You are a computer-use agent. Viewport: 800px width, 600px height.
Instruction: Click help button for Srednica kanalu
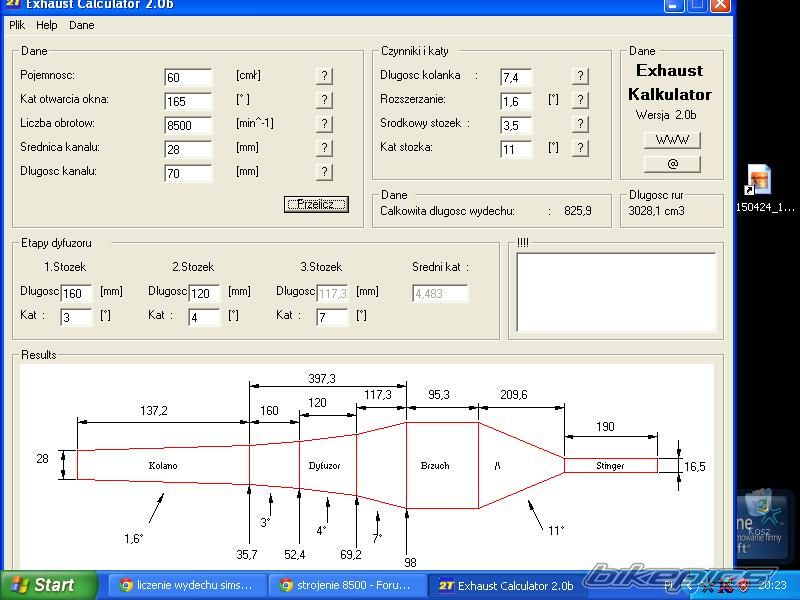click(x=324, y=148)
